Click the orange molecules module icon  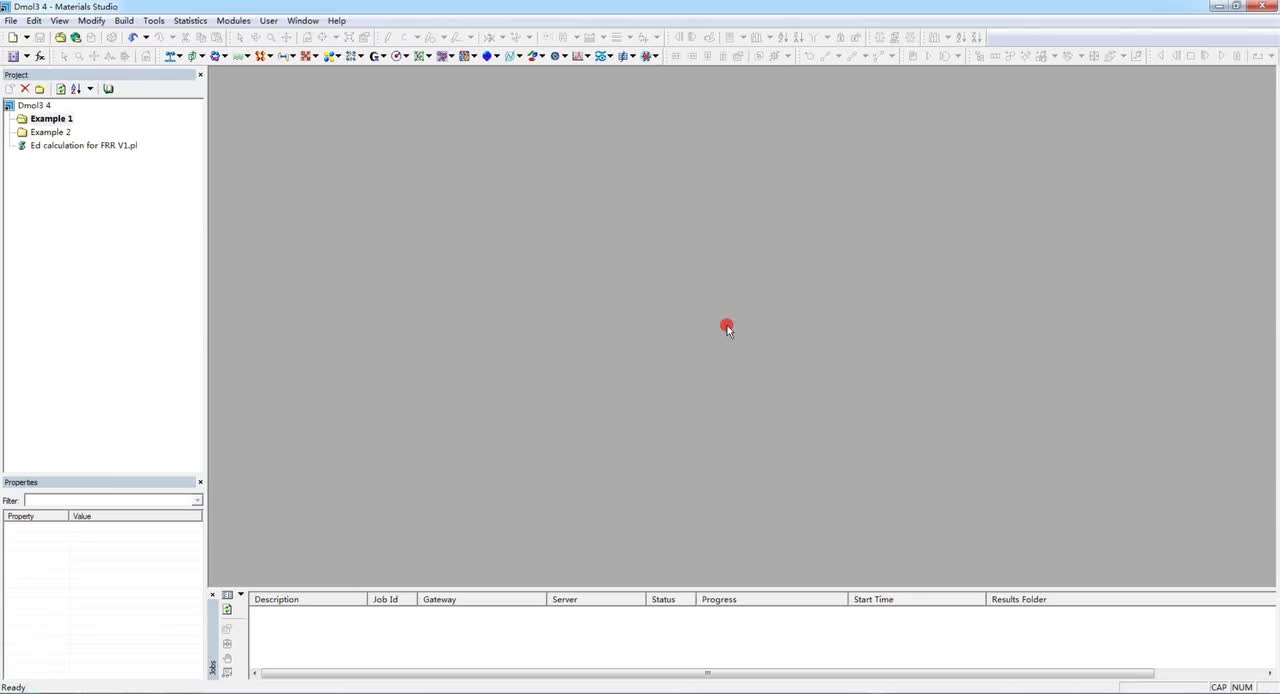(x=260, y=56)
